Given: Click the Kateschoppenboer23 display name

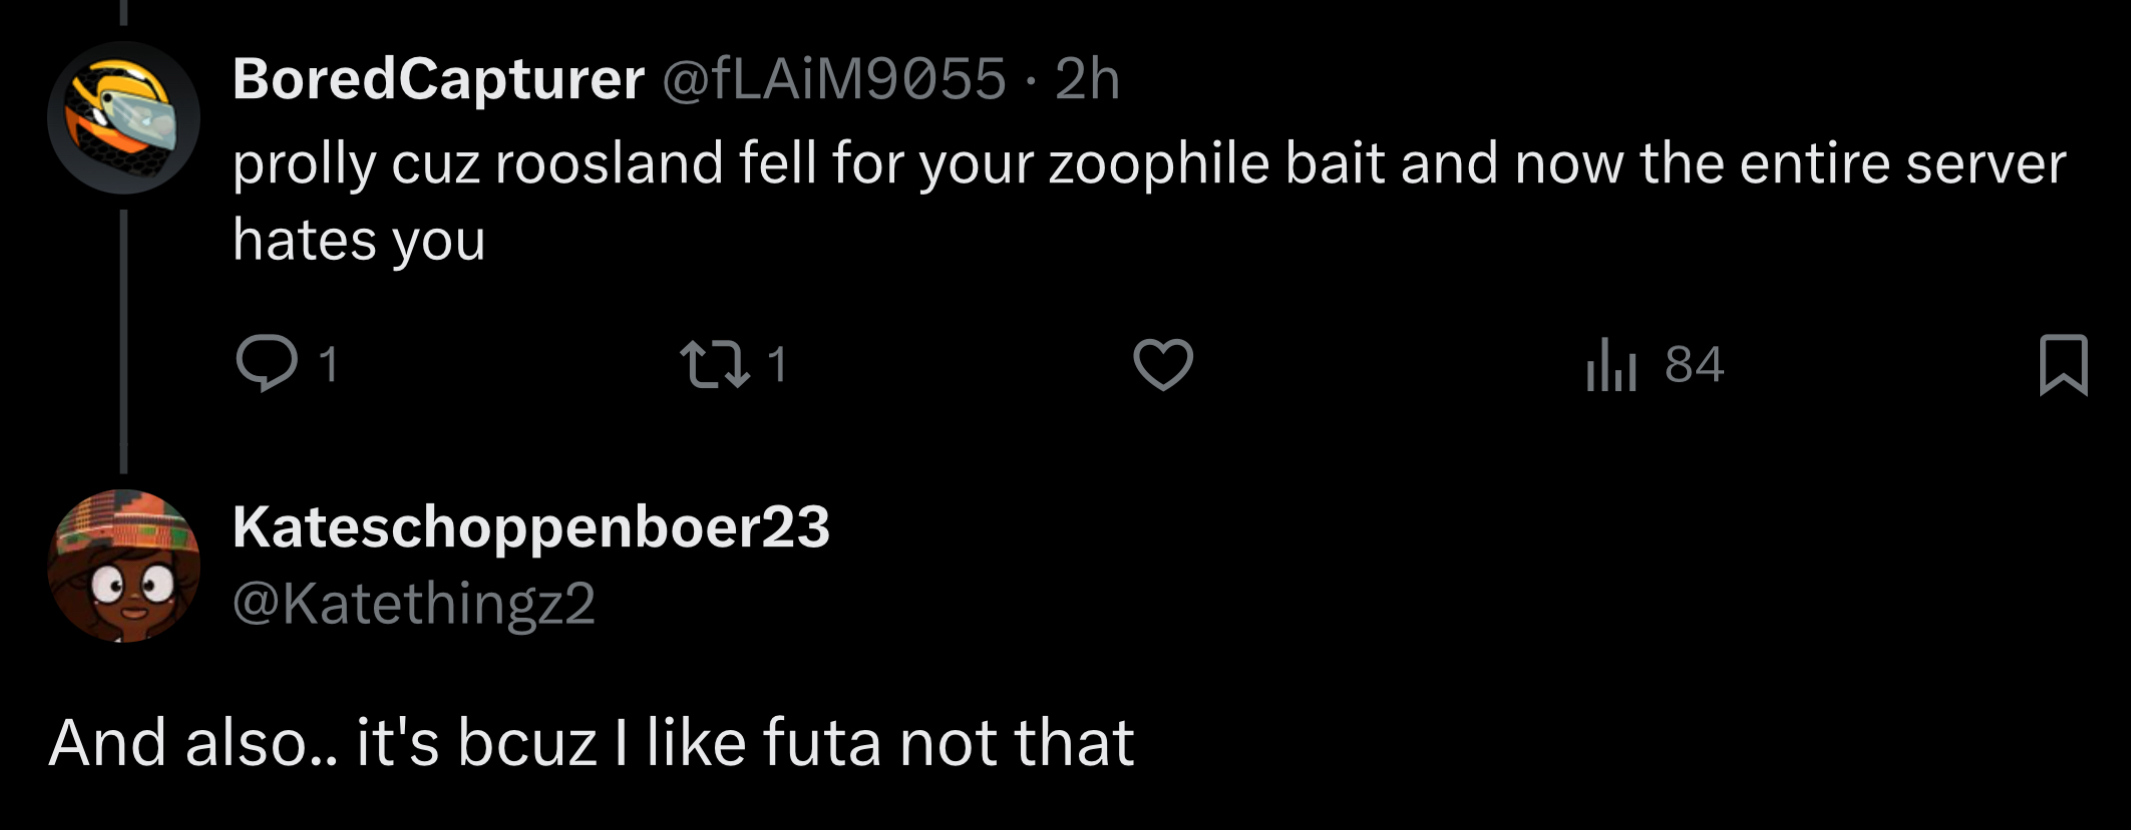Looking at the screenshot, I should point(531,527).
